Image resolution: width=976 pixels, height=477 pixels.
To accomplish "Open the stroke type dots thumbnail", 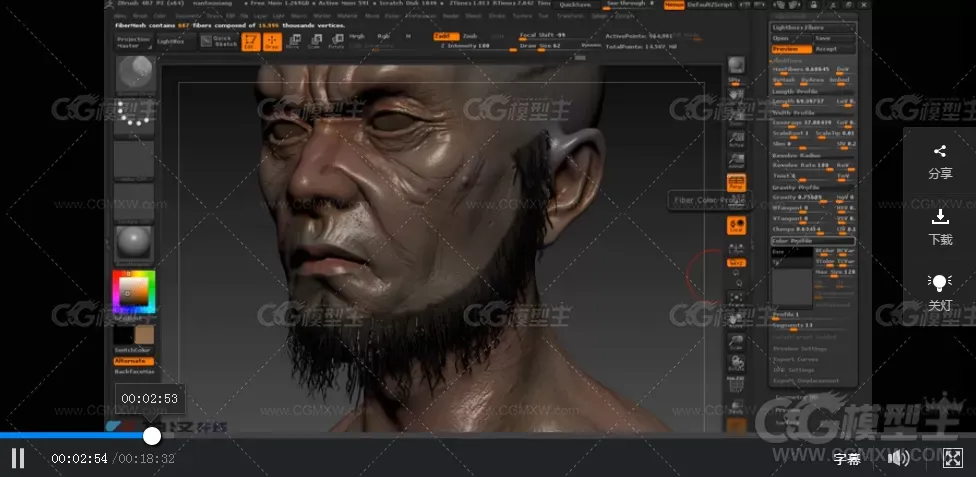I will point(134,118).
